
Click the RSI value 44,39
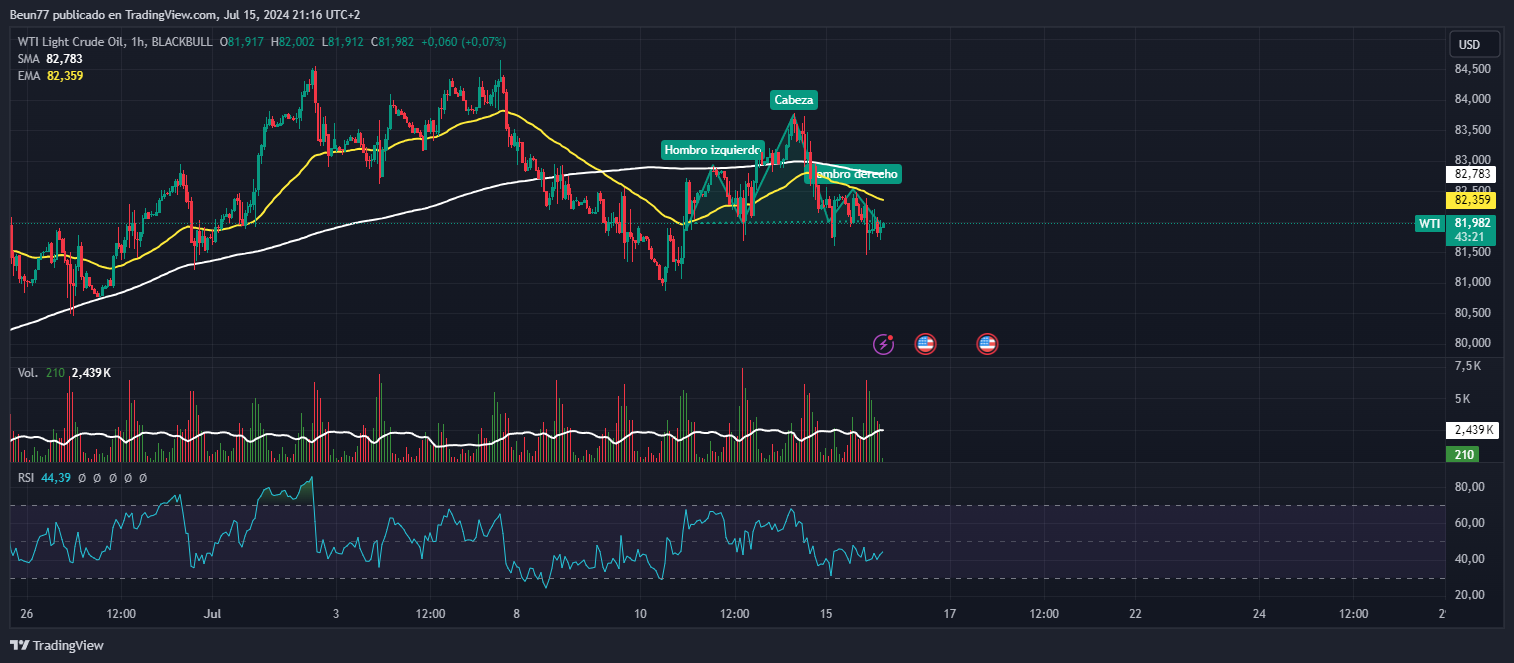(56, 478)
